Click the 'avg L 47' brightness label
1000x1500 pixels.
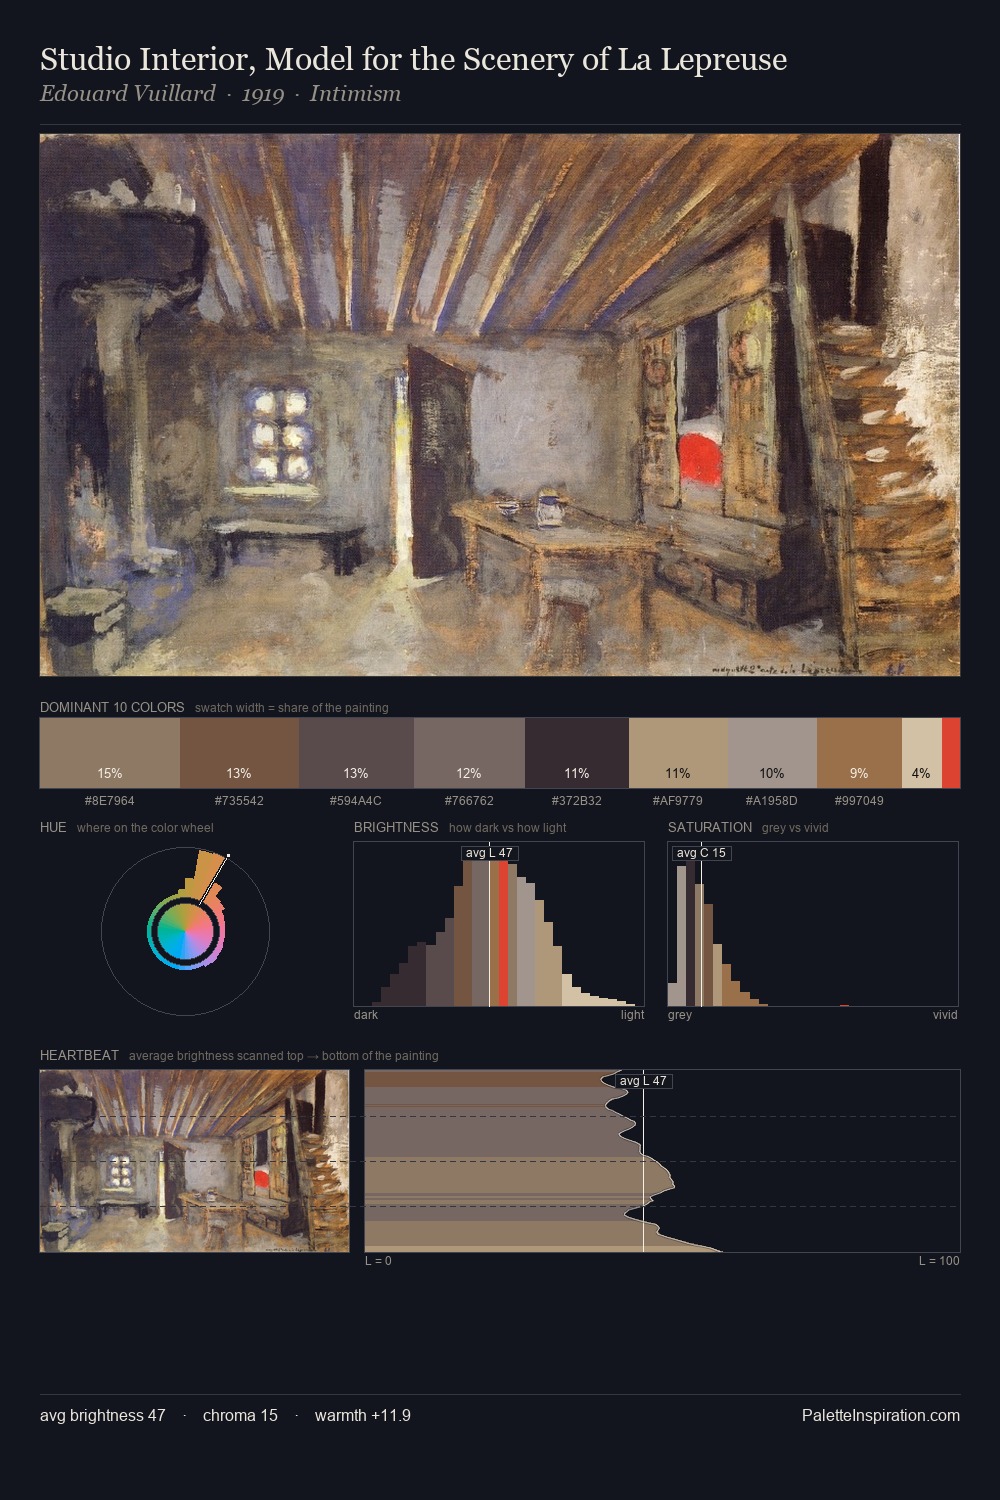click(x=489, y=853)
